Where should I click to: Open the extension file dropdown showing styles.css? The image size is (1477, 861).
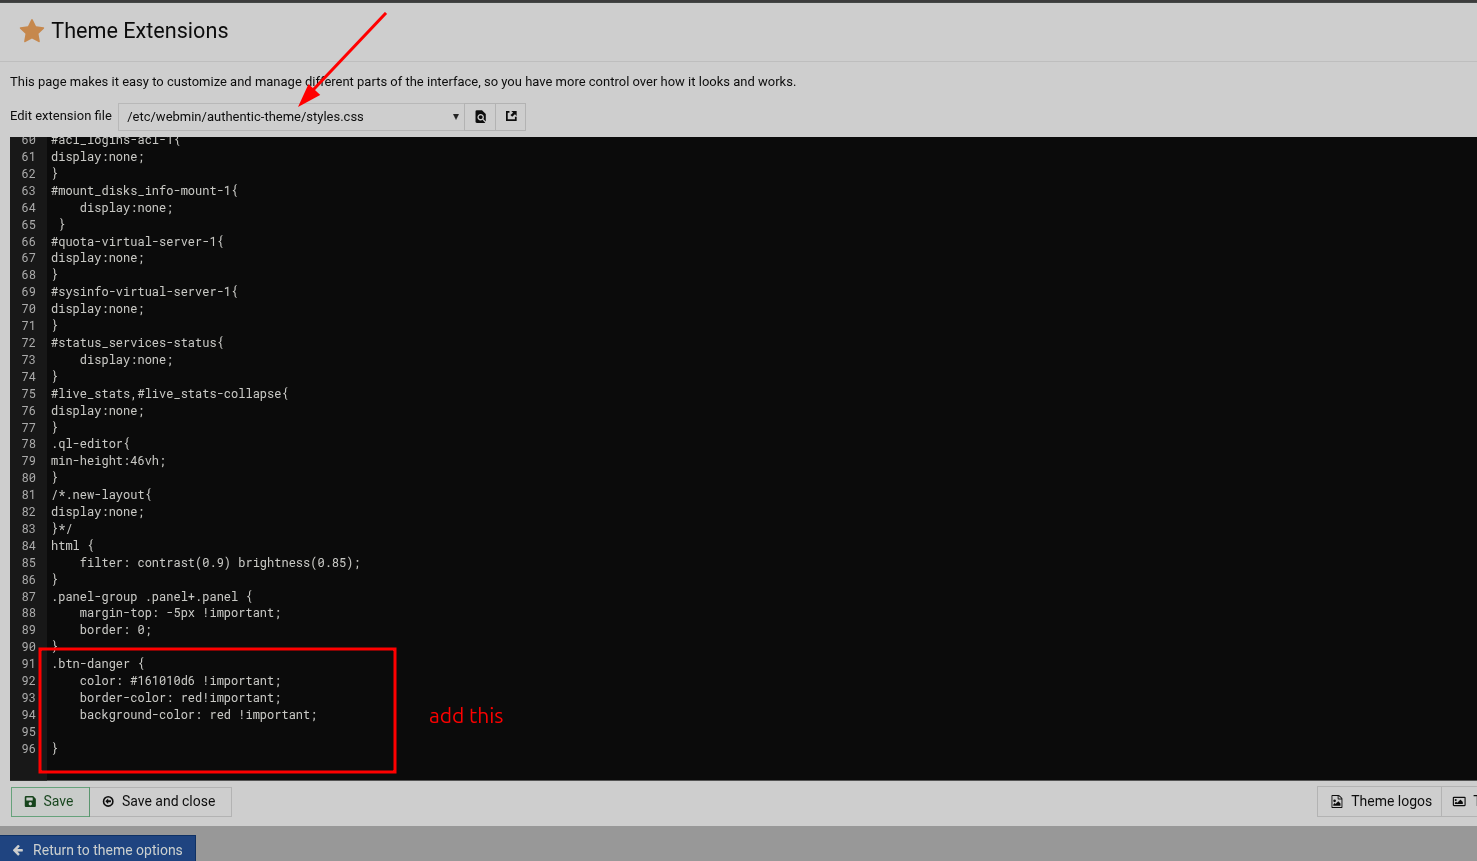coord(291,117)
